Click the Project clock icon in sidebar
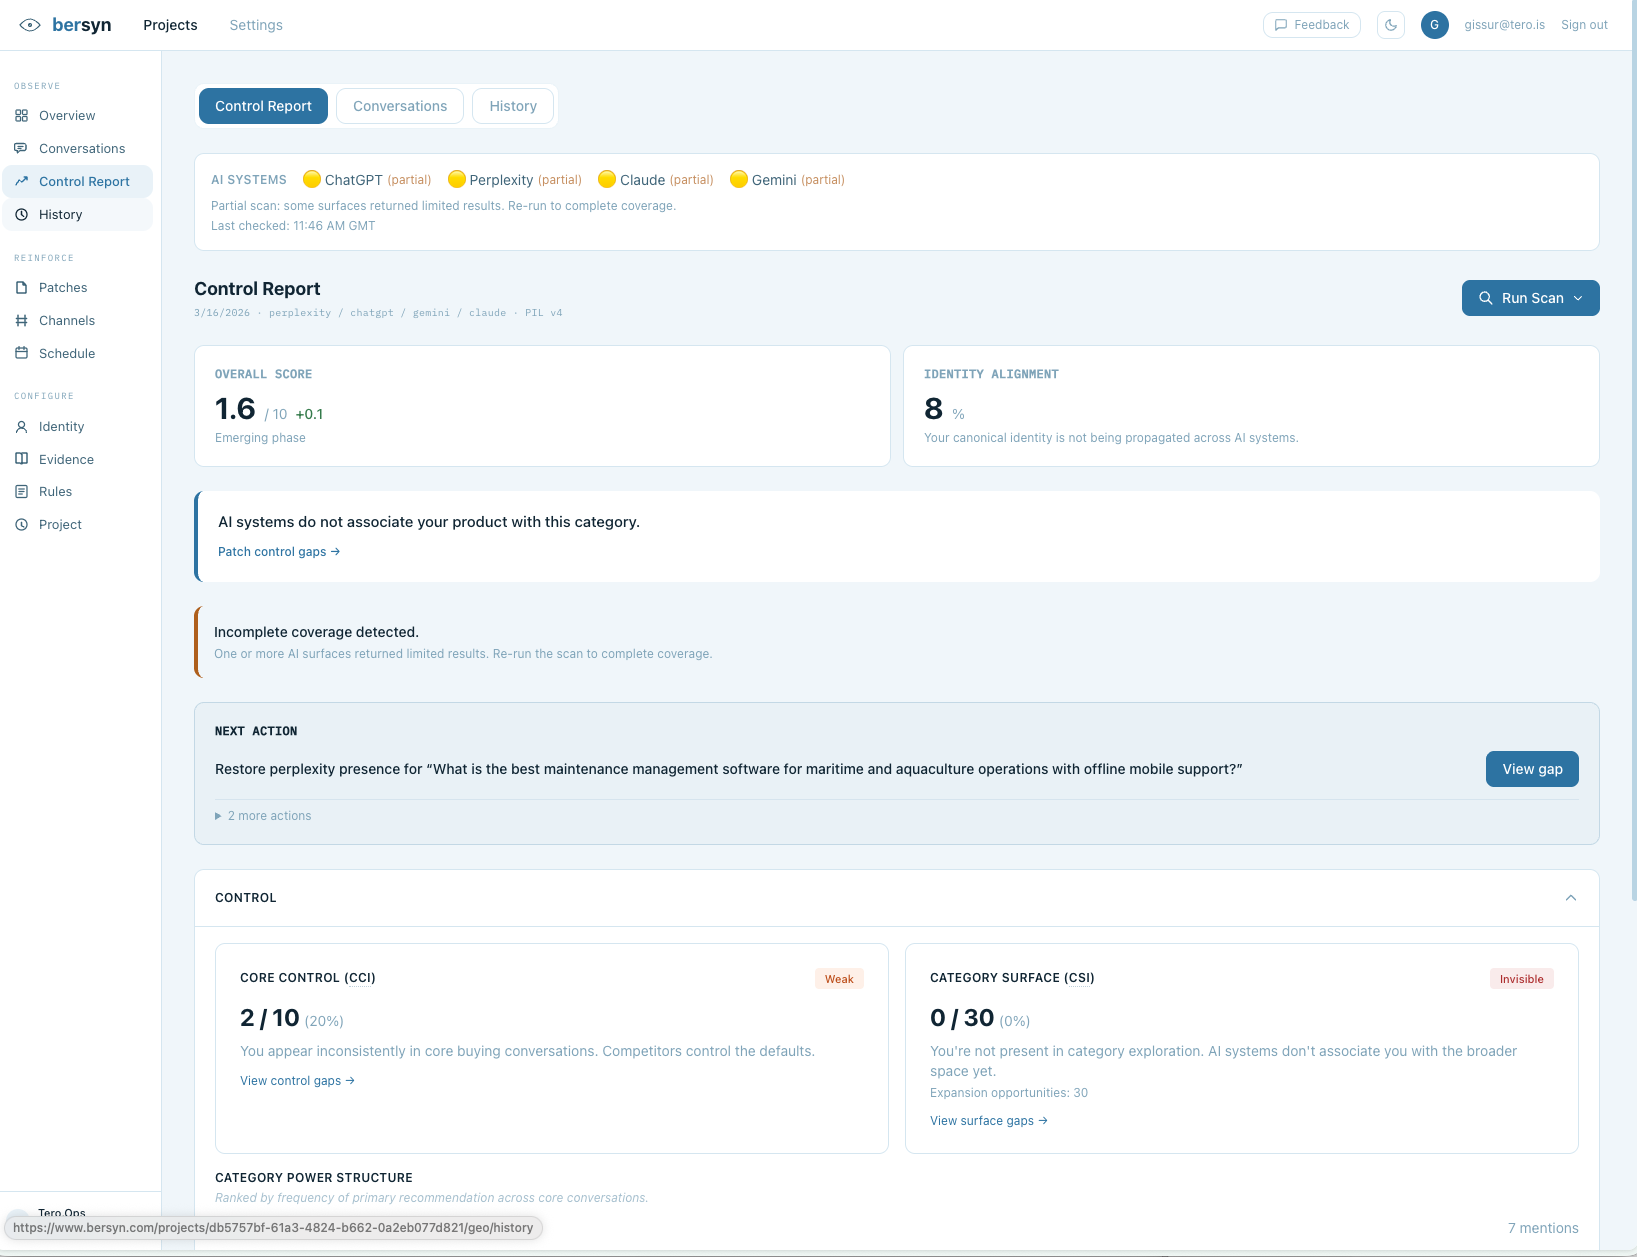This screenshot has width=1637, height=1257. click(21, 524)
